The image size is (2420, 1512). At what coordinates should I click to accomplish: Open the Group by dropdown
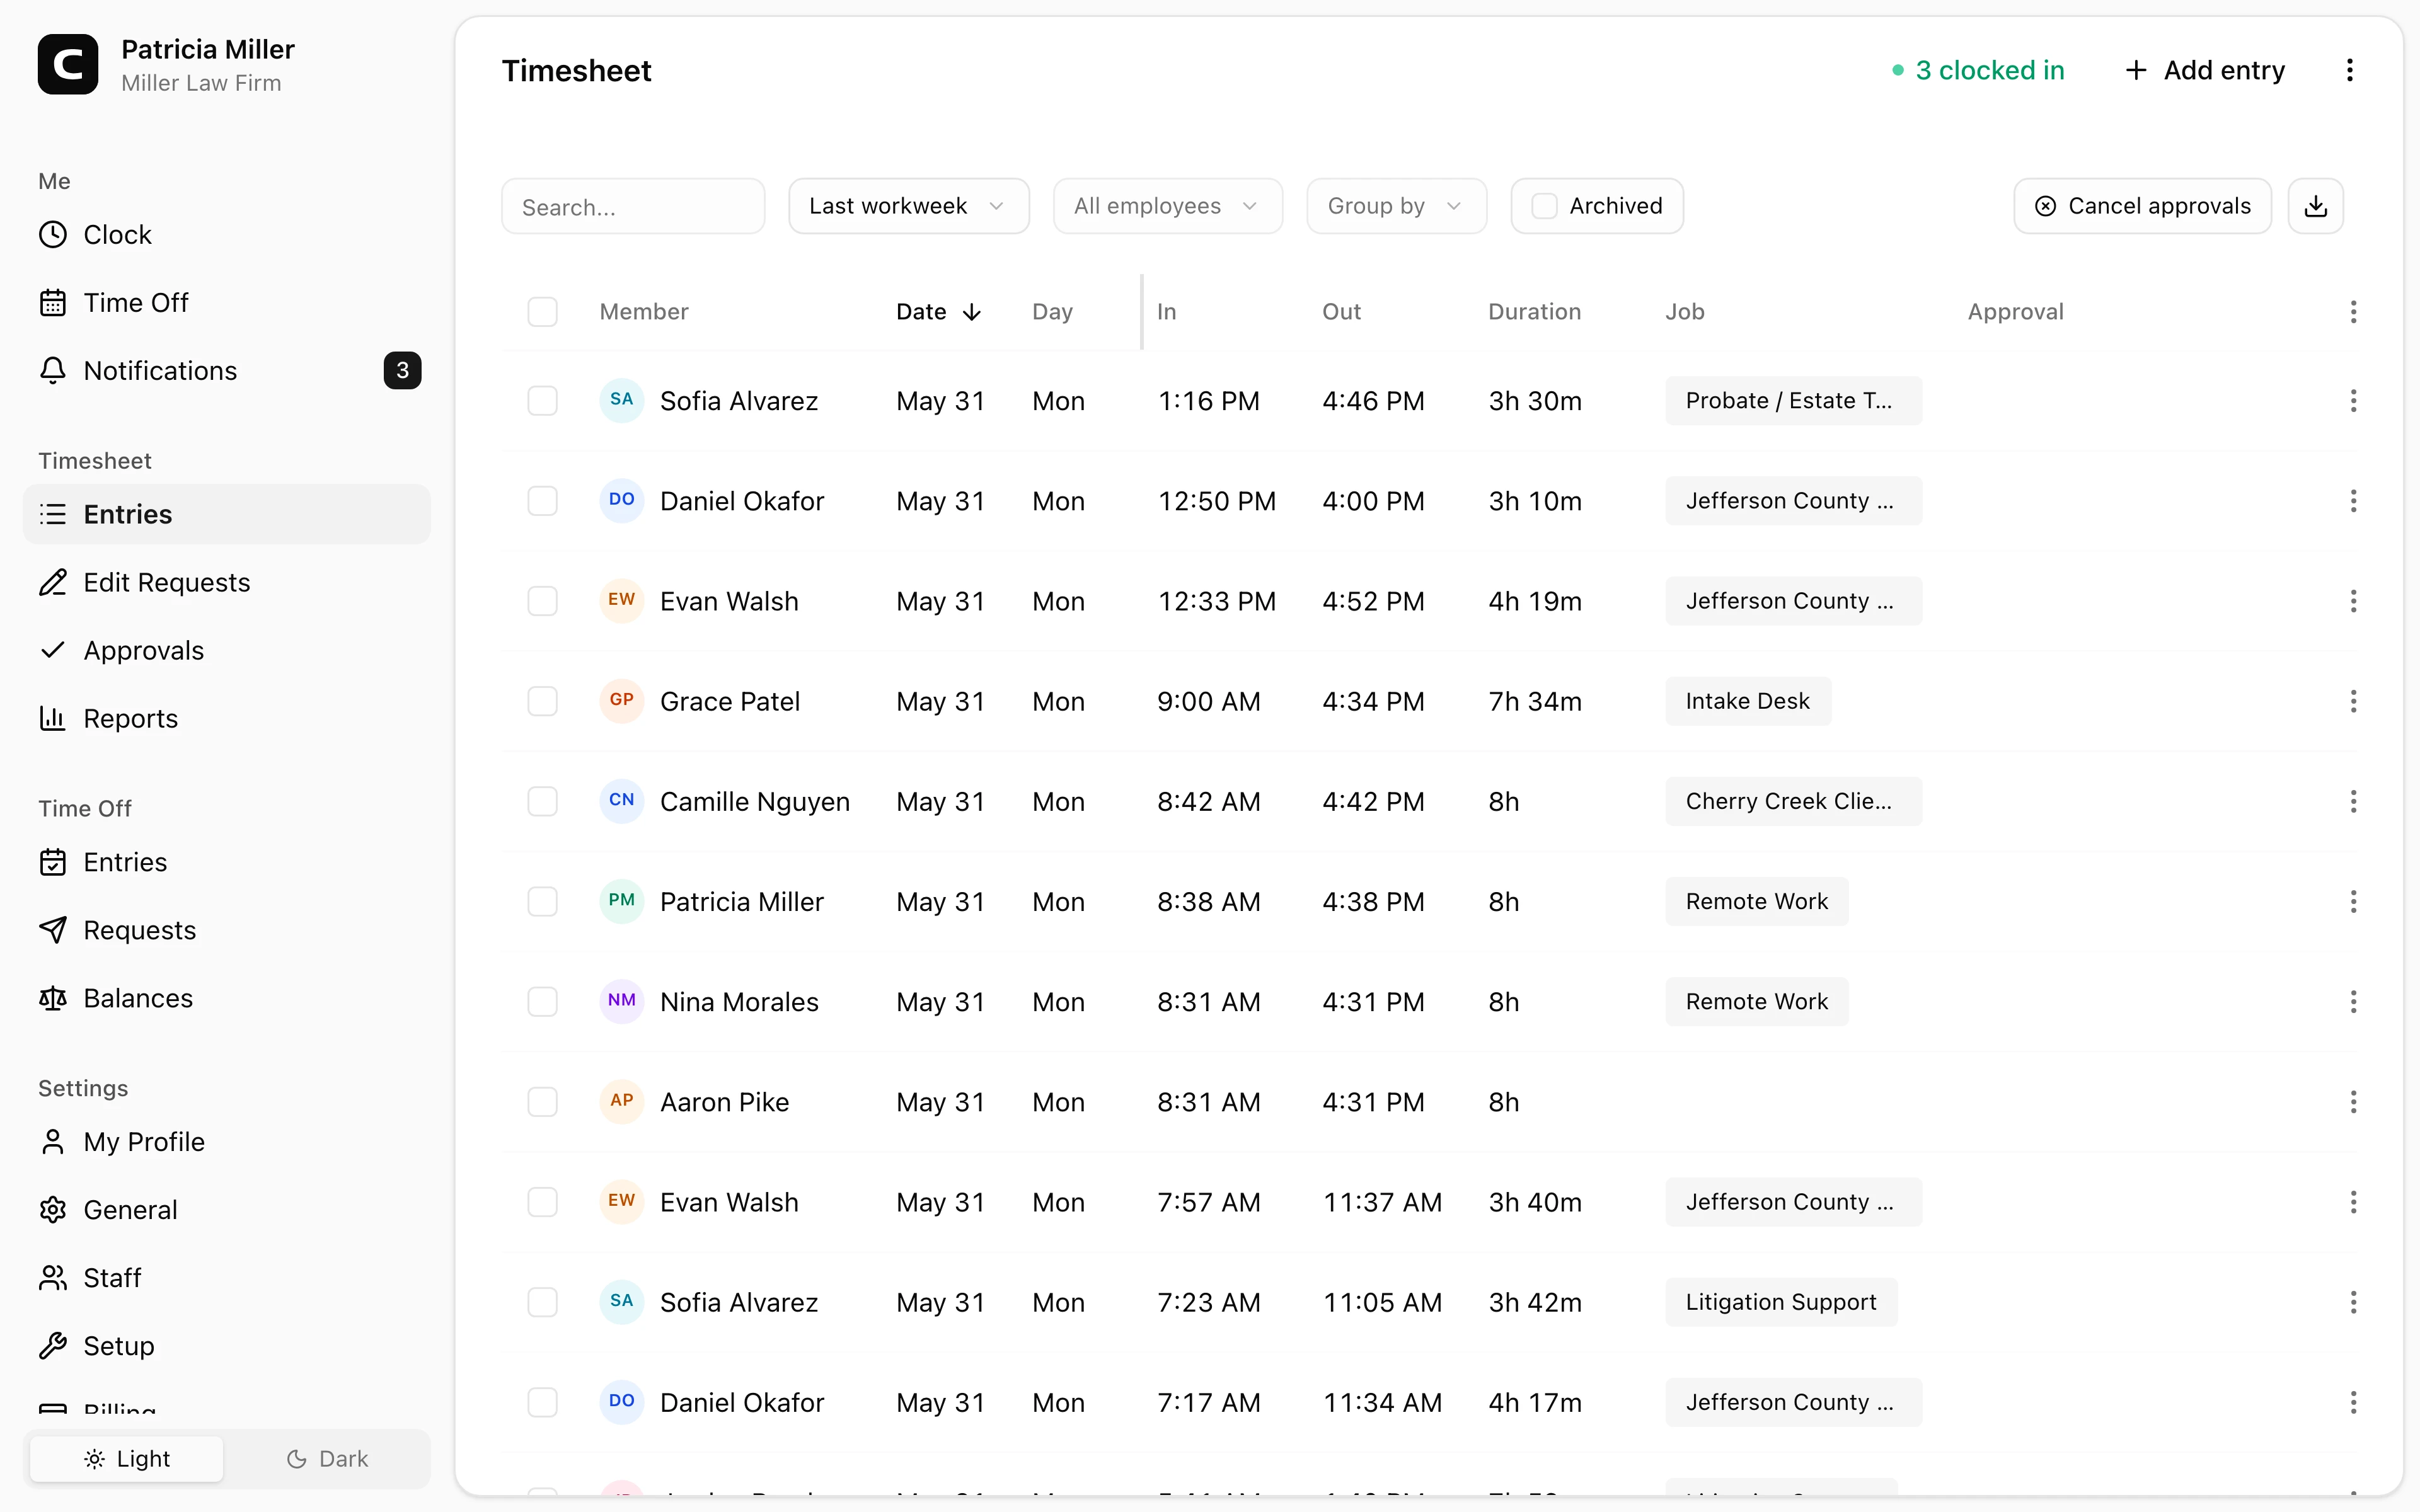tap(1396, 206)
